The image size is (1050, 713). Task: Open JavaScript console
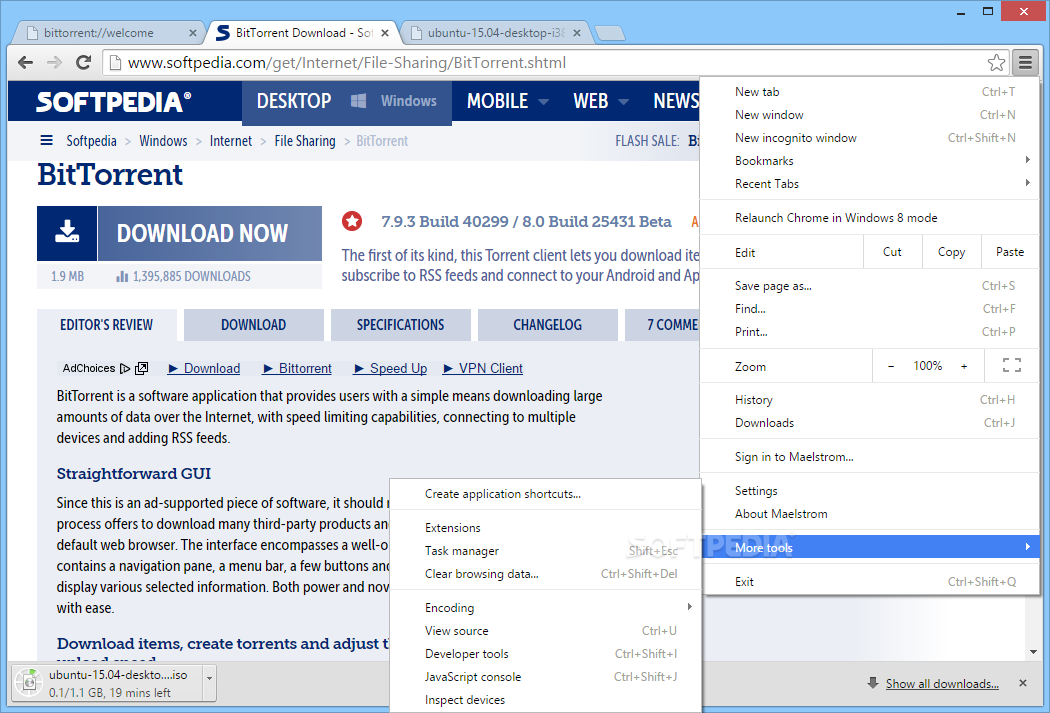coord(546,677)
